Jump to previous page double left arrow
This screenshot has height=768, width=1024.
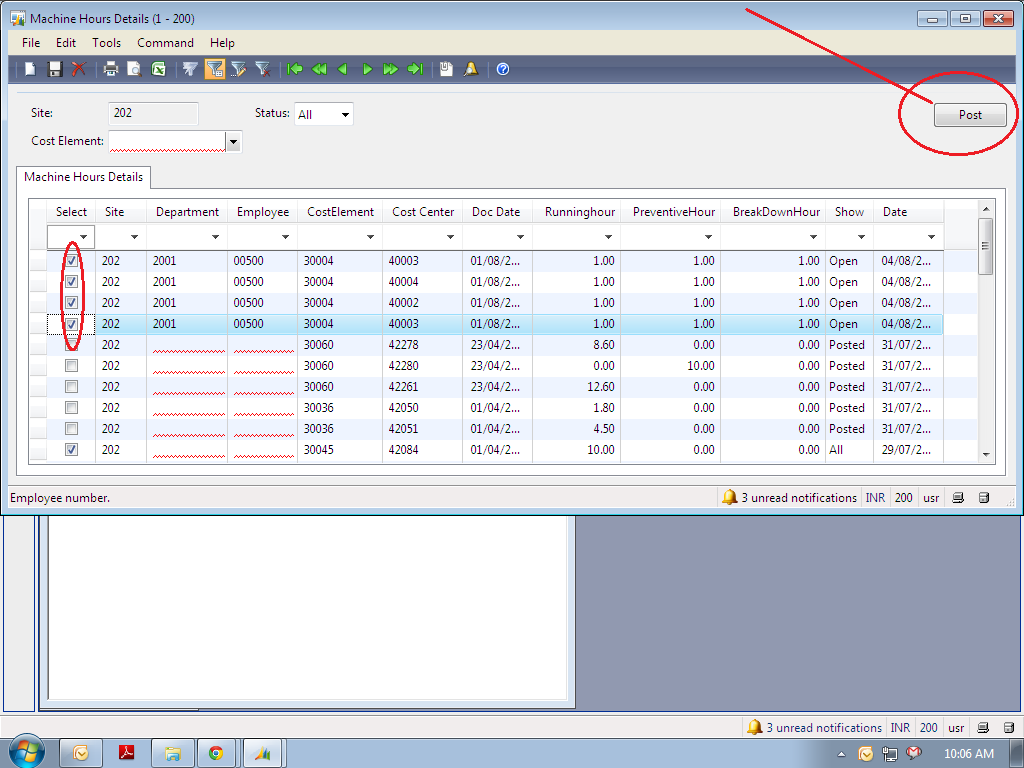[x=319, y=69]
